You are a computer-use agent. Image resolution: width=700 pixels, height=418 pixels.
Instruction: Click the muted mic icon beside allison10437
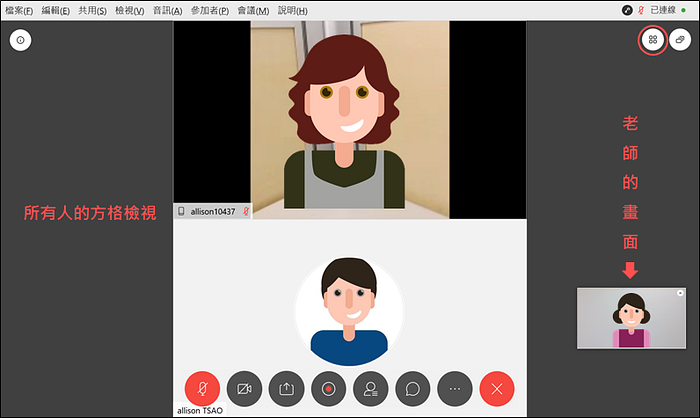[x=246, y=212]
